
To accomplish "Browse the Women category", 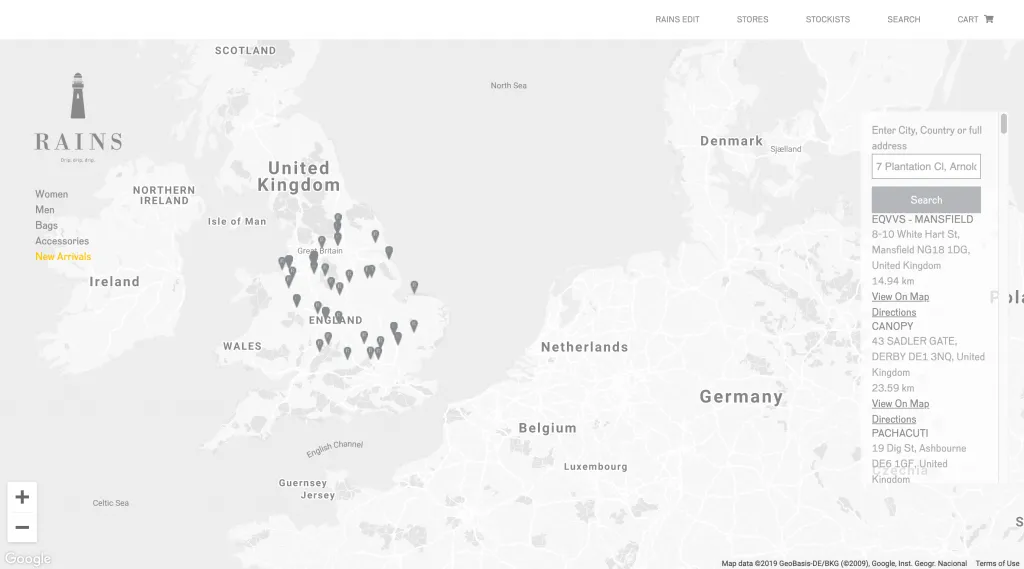I will click(52, 194).
